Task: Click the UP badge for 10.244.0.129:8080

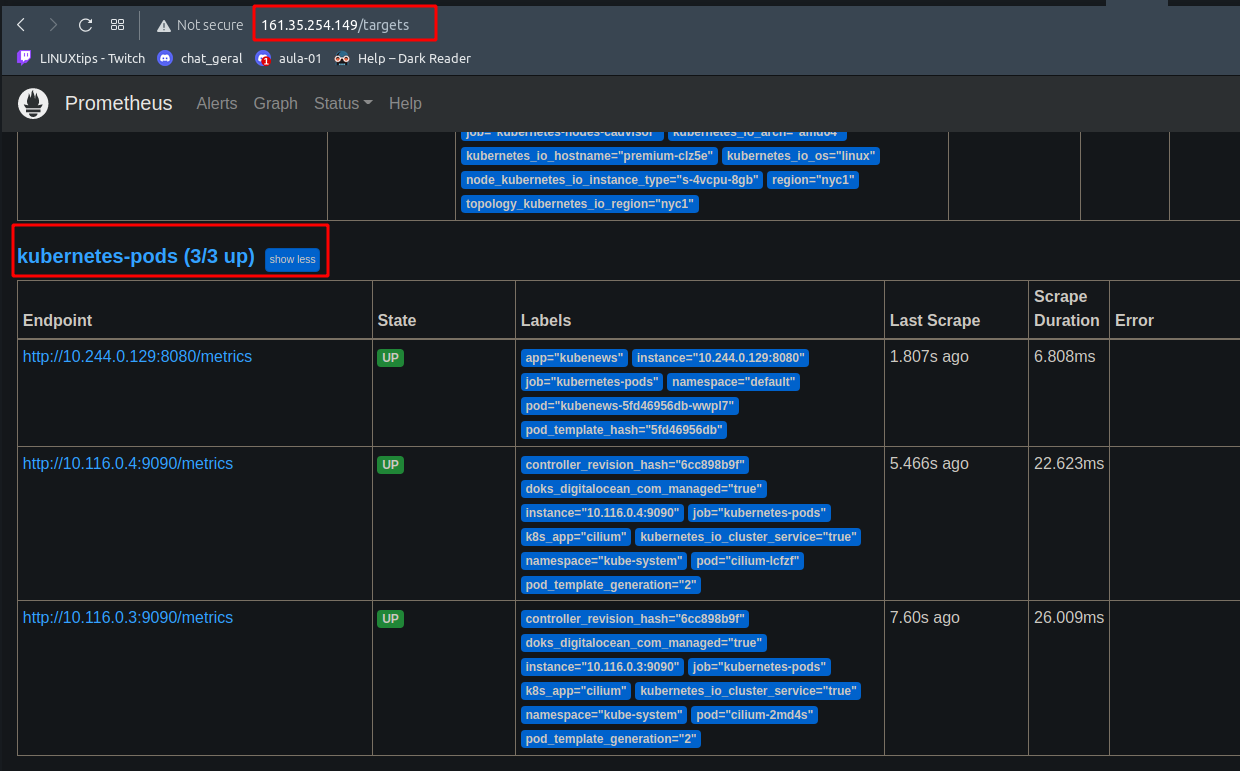Action: 390,357
